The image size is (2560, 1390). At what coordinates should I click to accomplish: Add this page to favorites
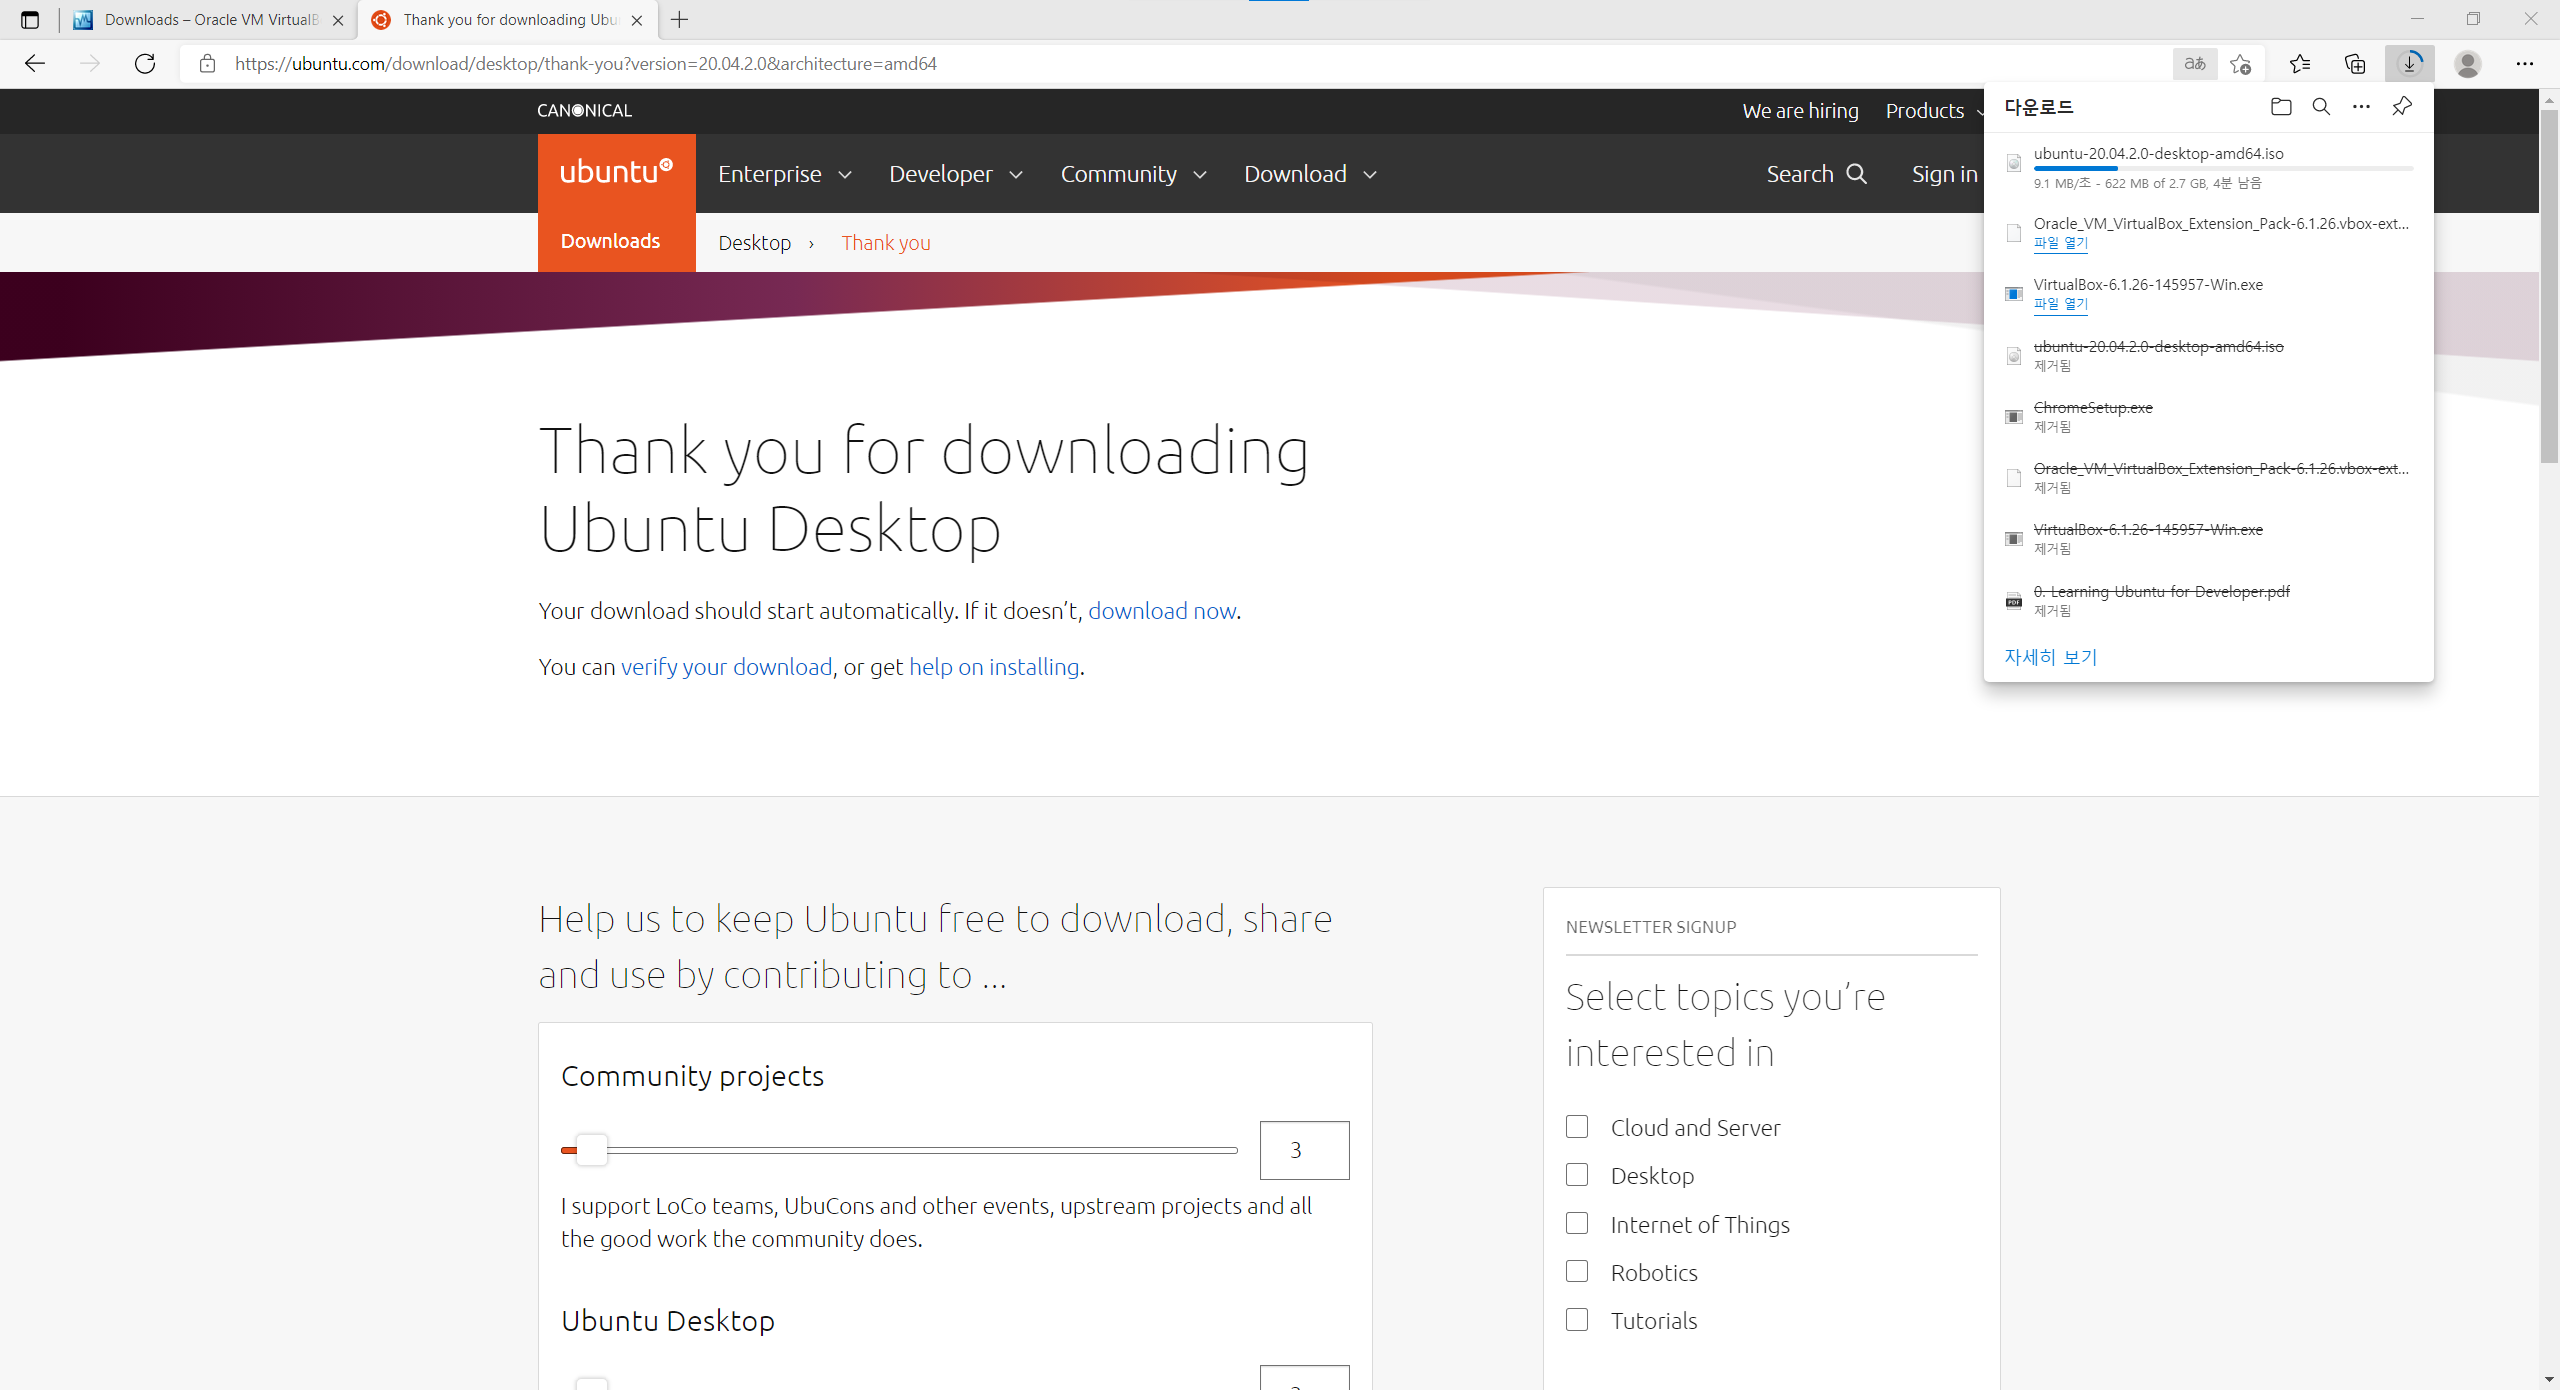click(2240, 64)
